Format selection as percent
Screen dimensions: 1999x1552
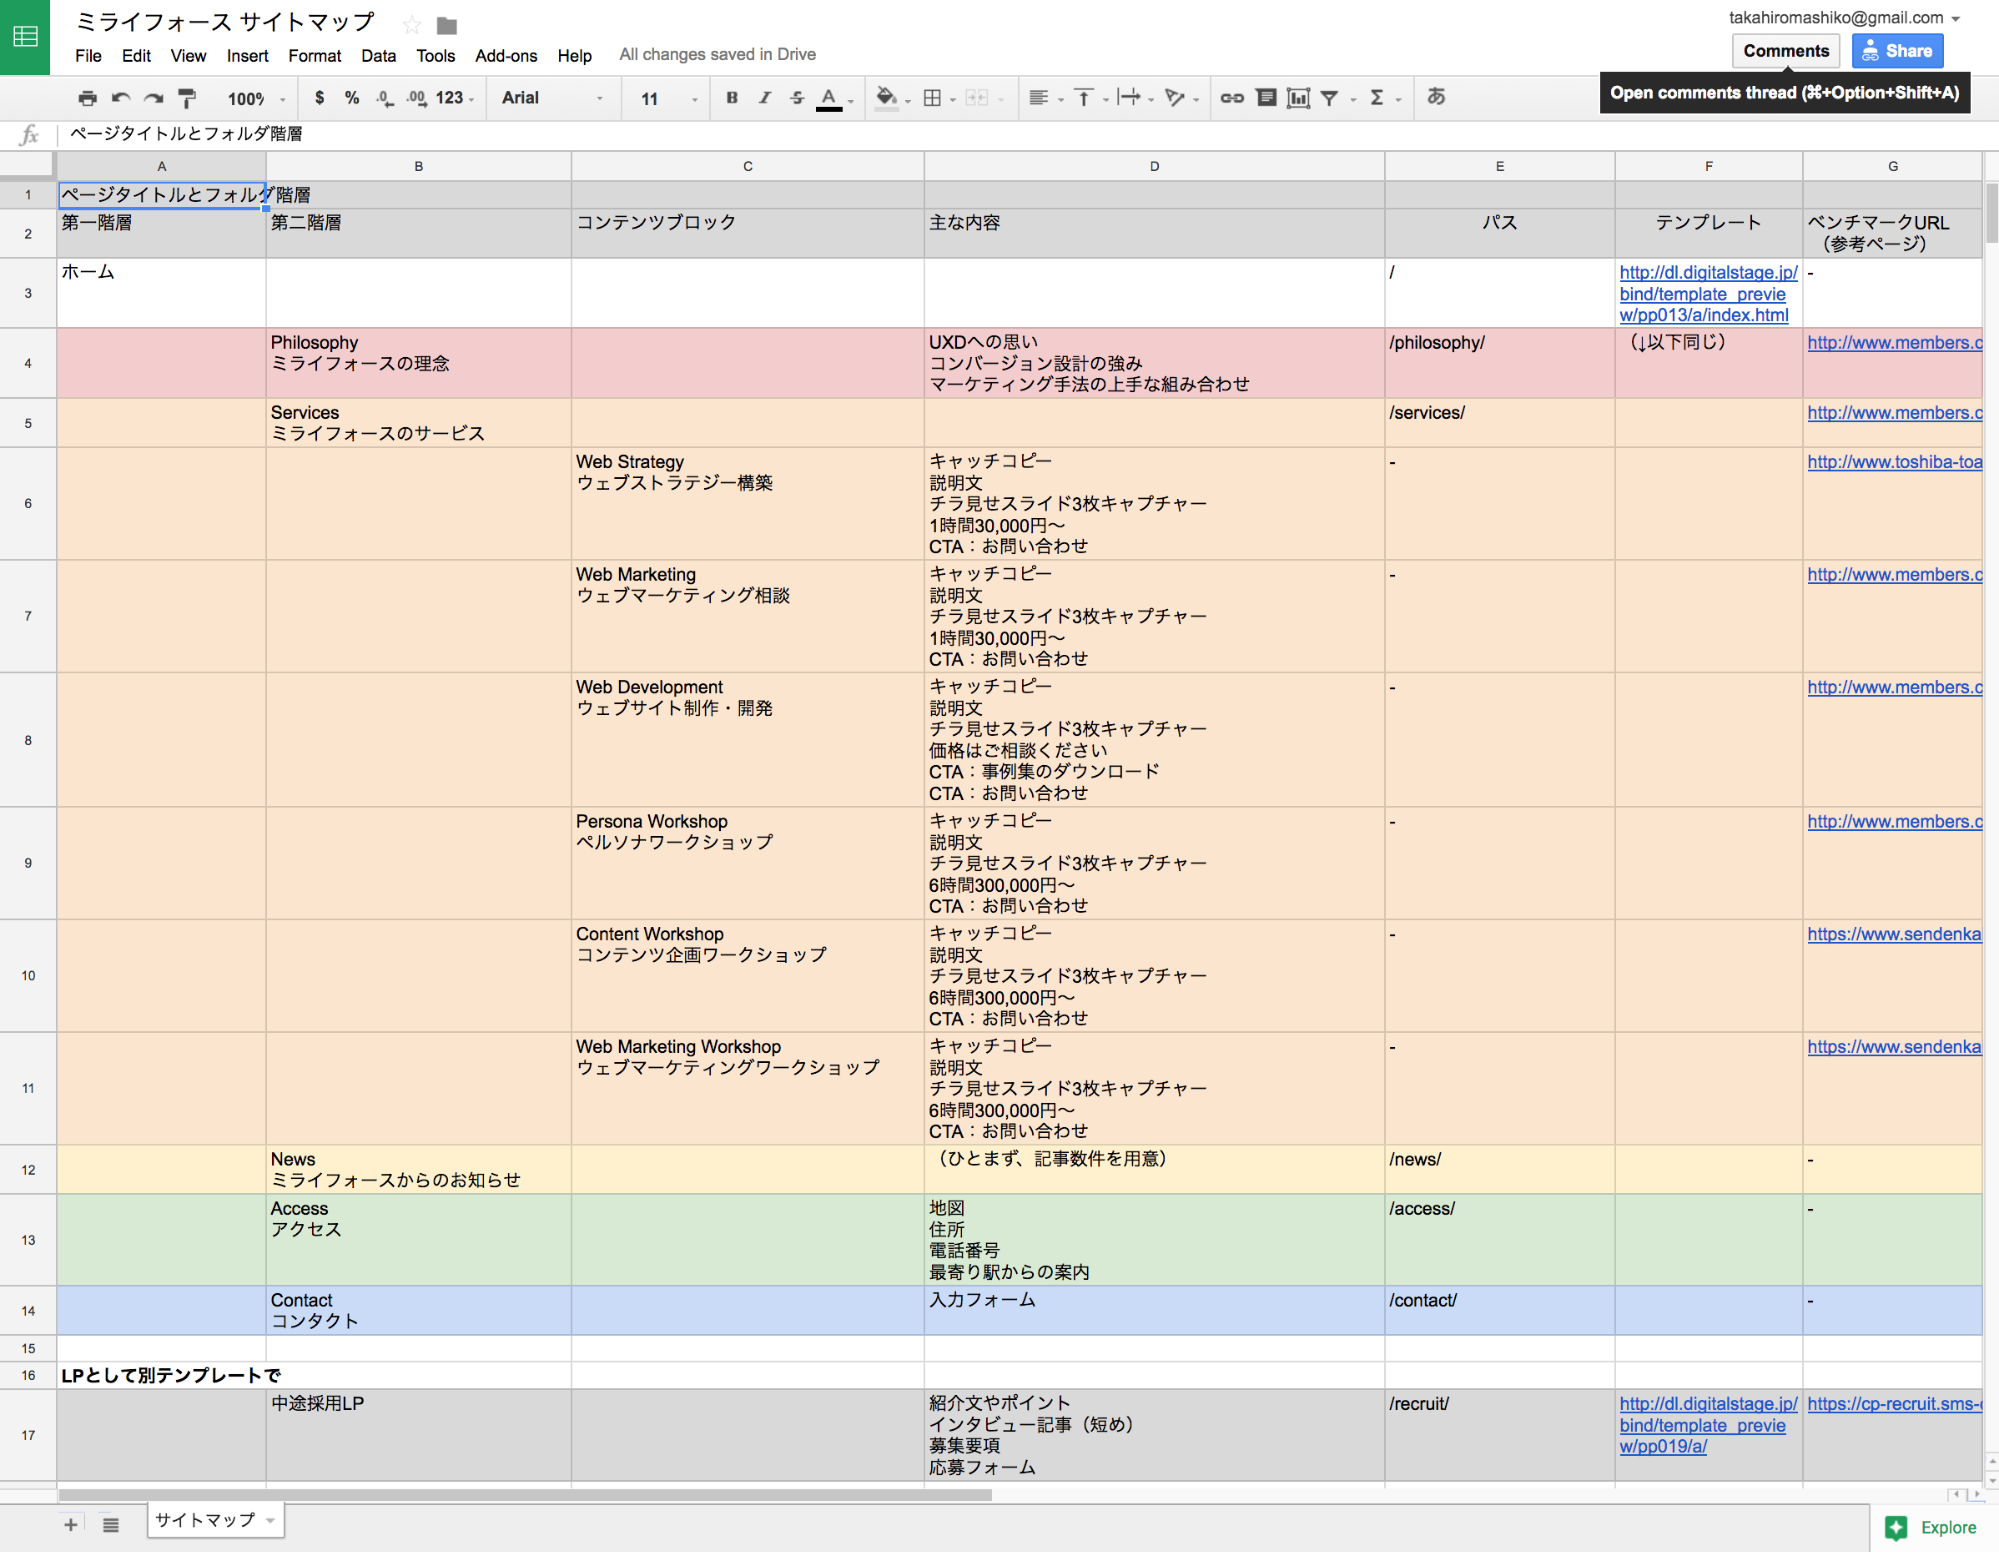coord(351,98)
